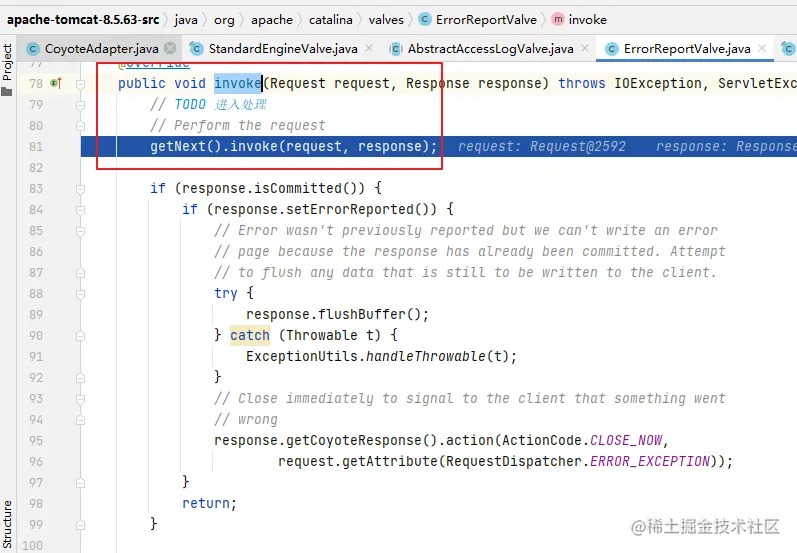Image resolution: width=797 pixels, height=553 pixels.
Task: Select the ErrorReportValve.java tab
Action: coord(687,49)
